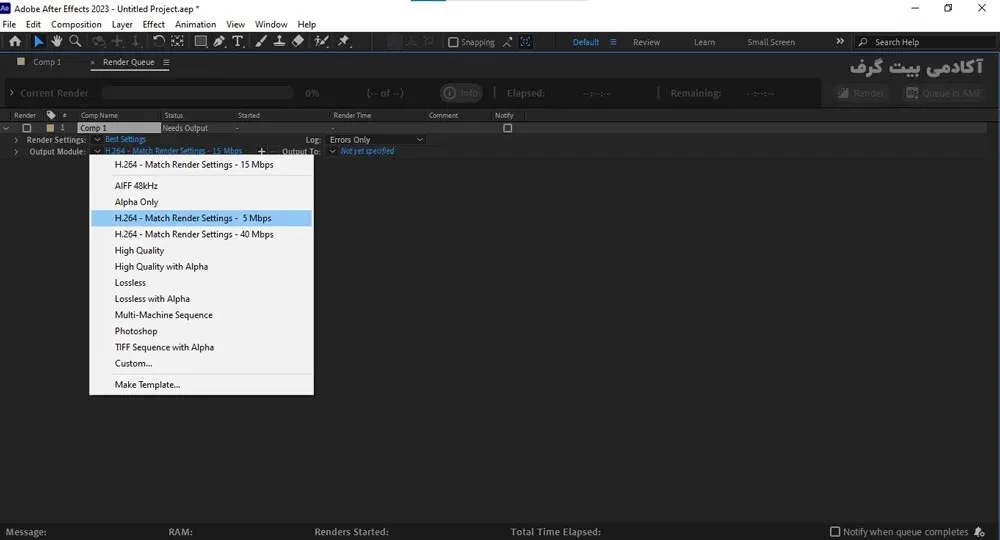
Task: Enable Notify when queue completes
Action: 835,532
